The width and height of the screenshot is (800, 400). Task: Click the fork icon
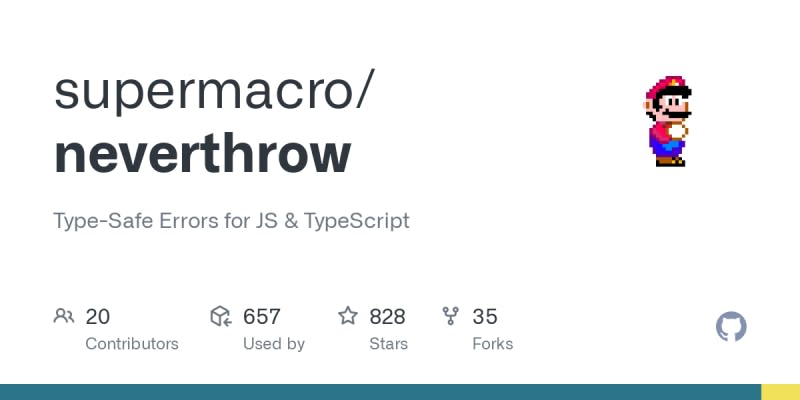click(451, 317)
